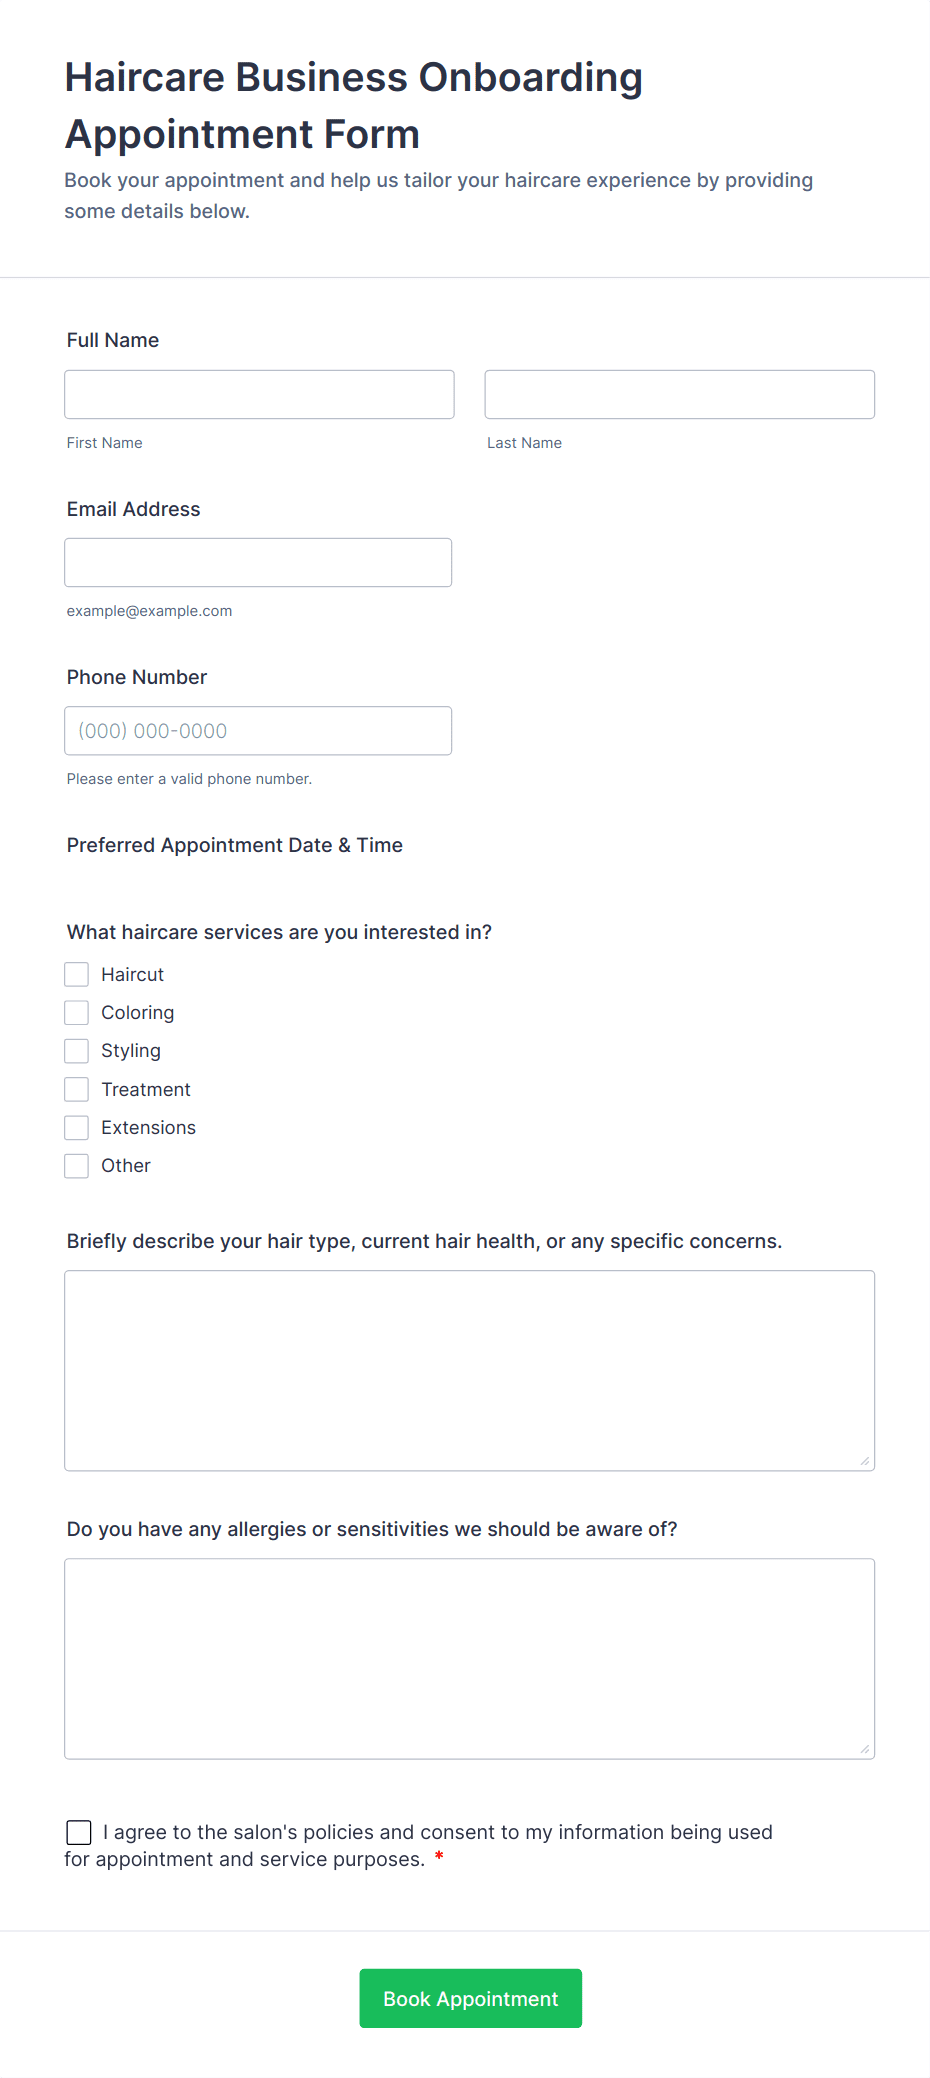The height and width of the screenshot is (2078, 930).
Task: Click the Treatment option label
Action: [145, 1089]
